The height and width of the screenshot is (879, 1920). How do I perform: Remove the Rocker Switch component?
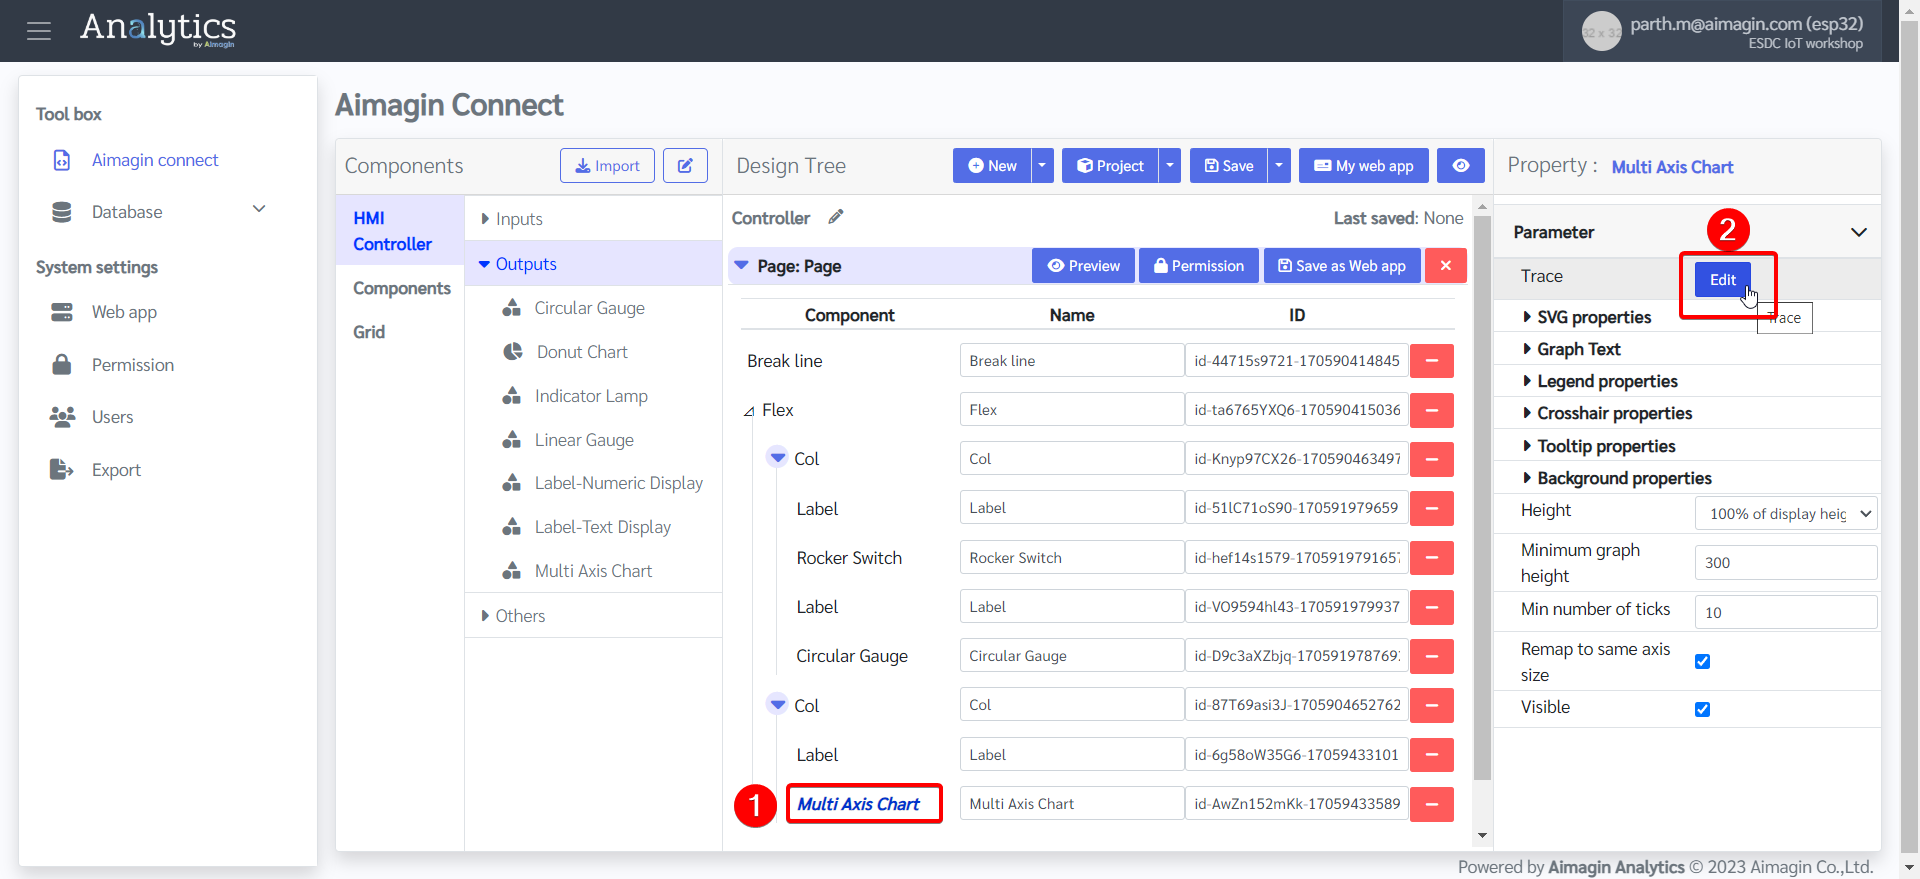(x=1432, y=558)
